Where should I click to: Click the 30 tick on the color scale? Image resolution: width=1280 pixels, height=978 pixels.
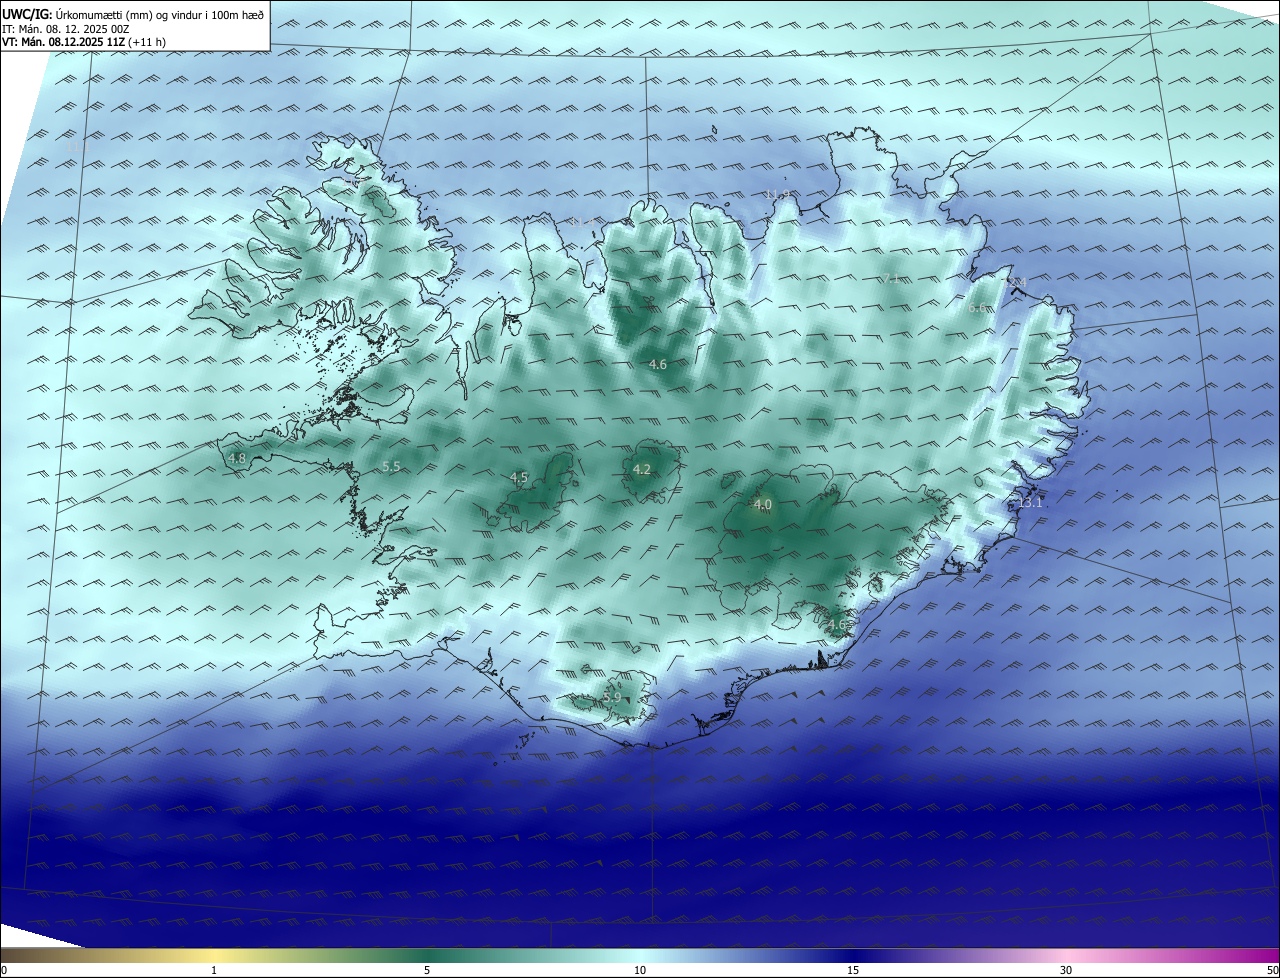(x=1066, y=971)
